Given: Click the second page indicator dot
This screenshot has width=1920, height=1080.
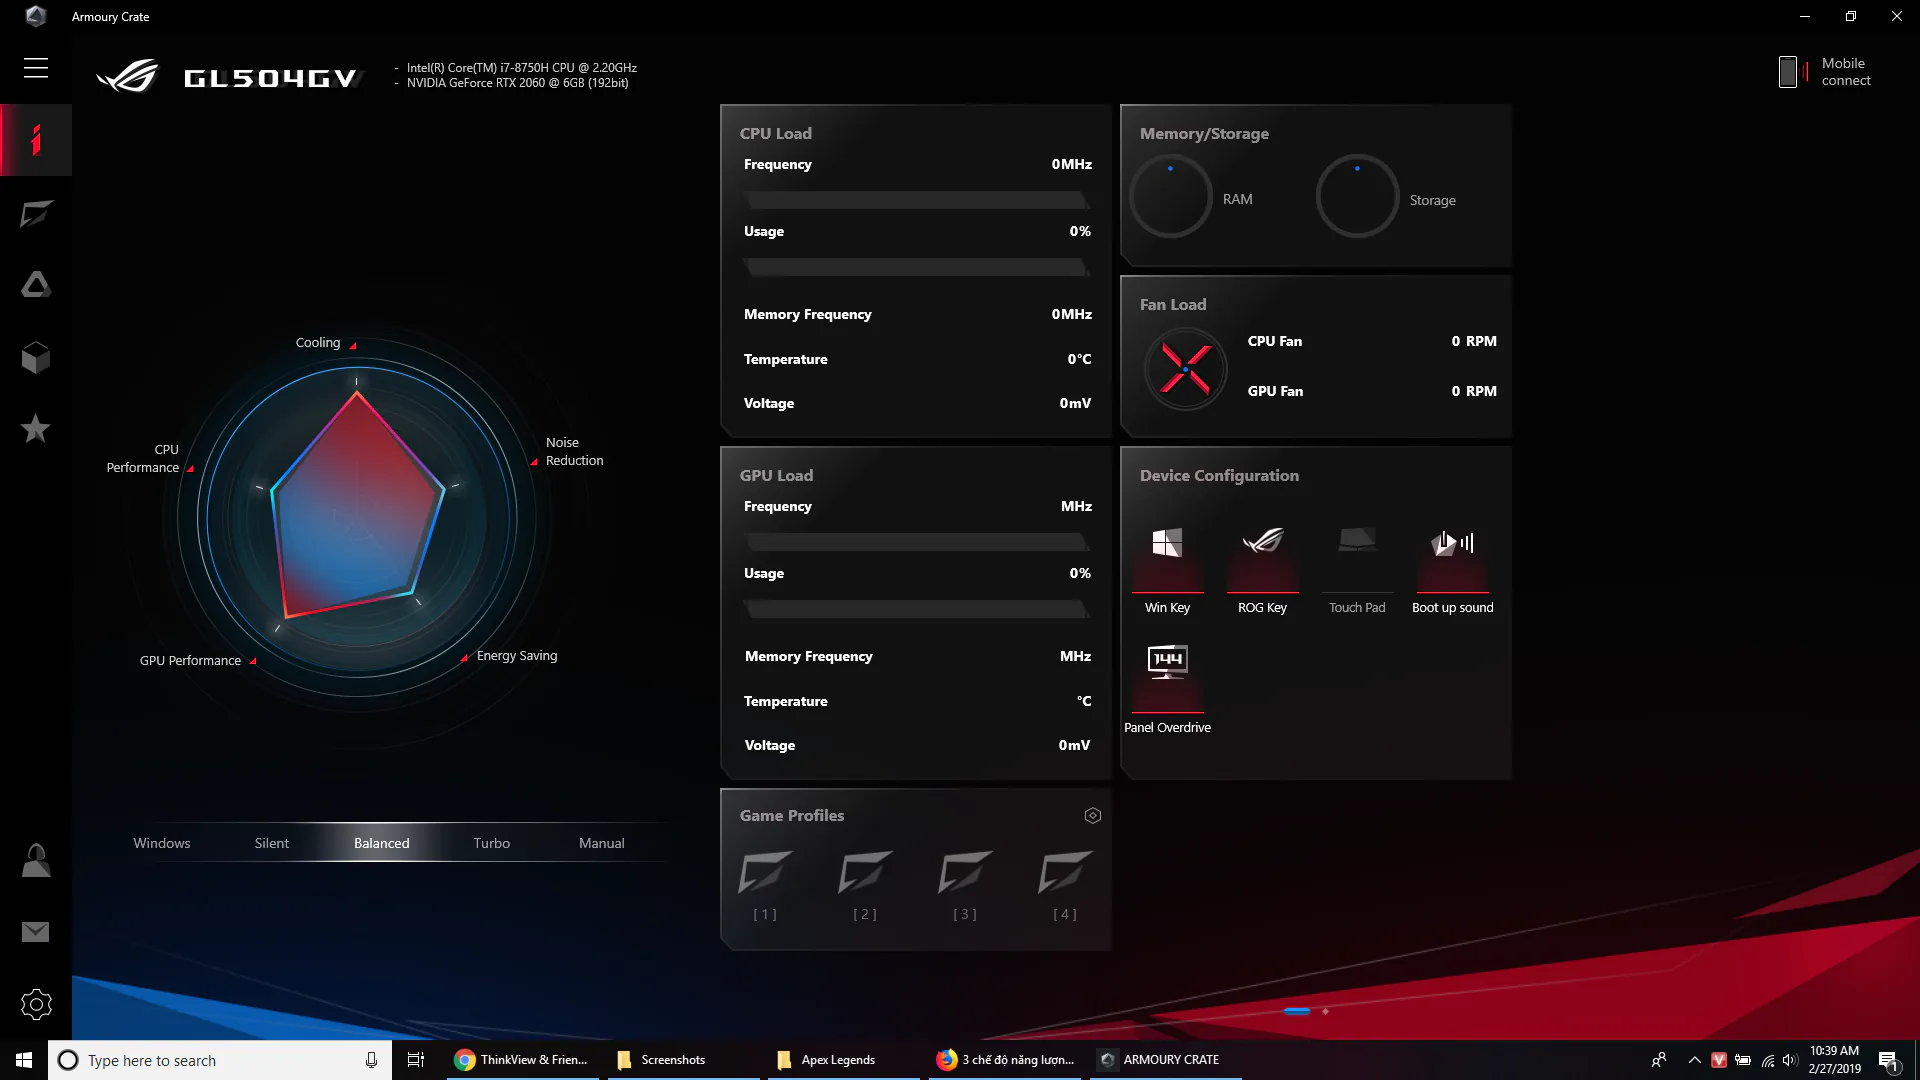Looking at the screenshot, I should coord(1326,1011).
